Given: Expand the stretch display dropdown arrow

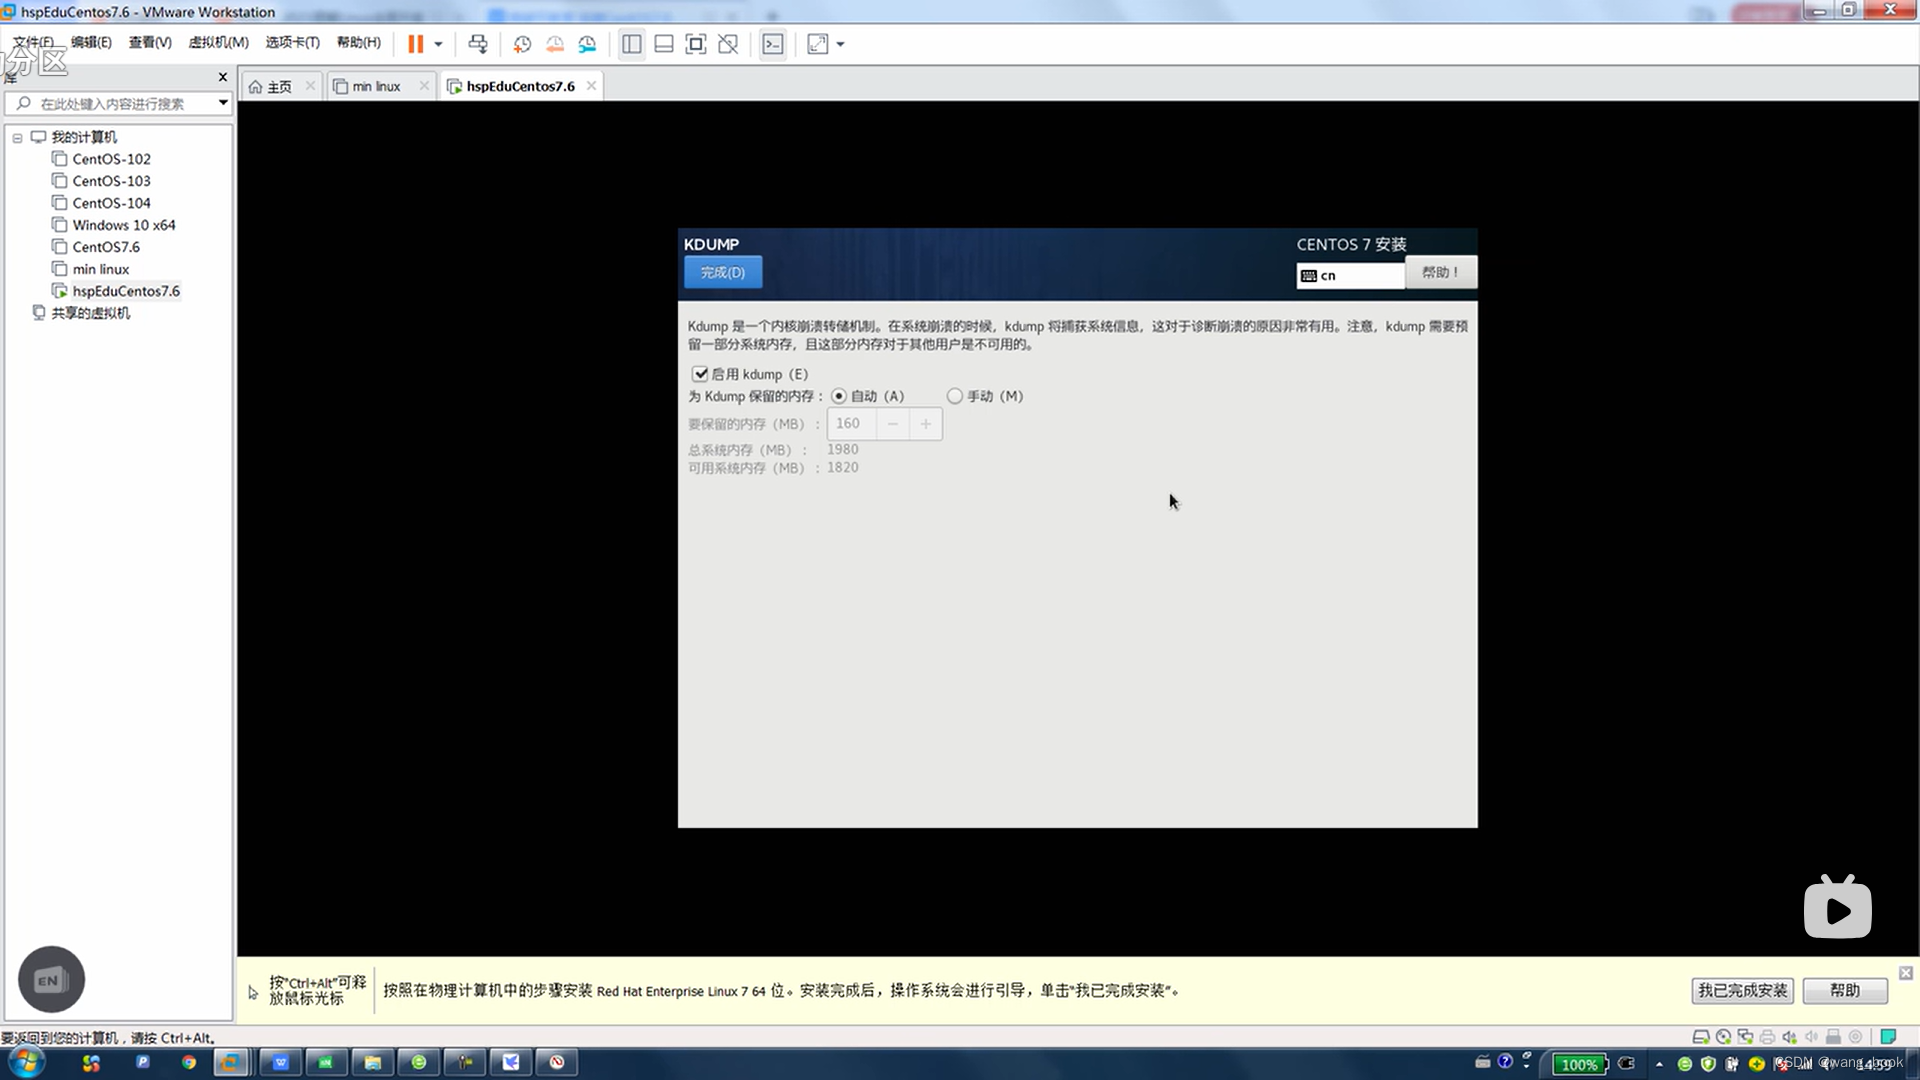Looking at the screenshot, I should (x=840, y=44).
